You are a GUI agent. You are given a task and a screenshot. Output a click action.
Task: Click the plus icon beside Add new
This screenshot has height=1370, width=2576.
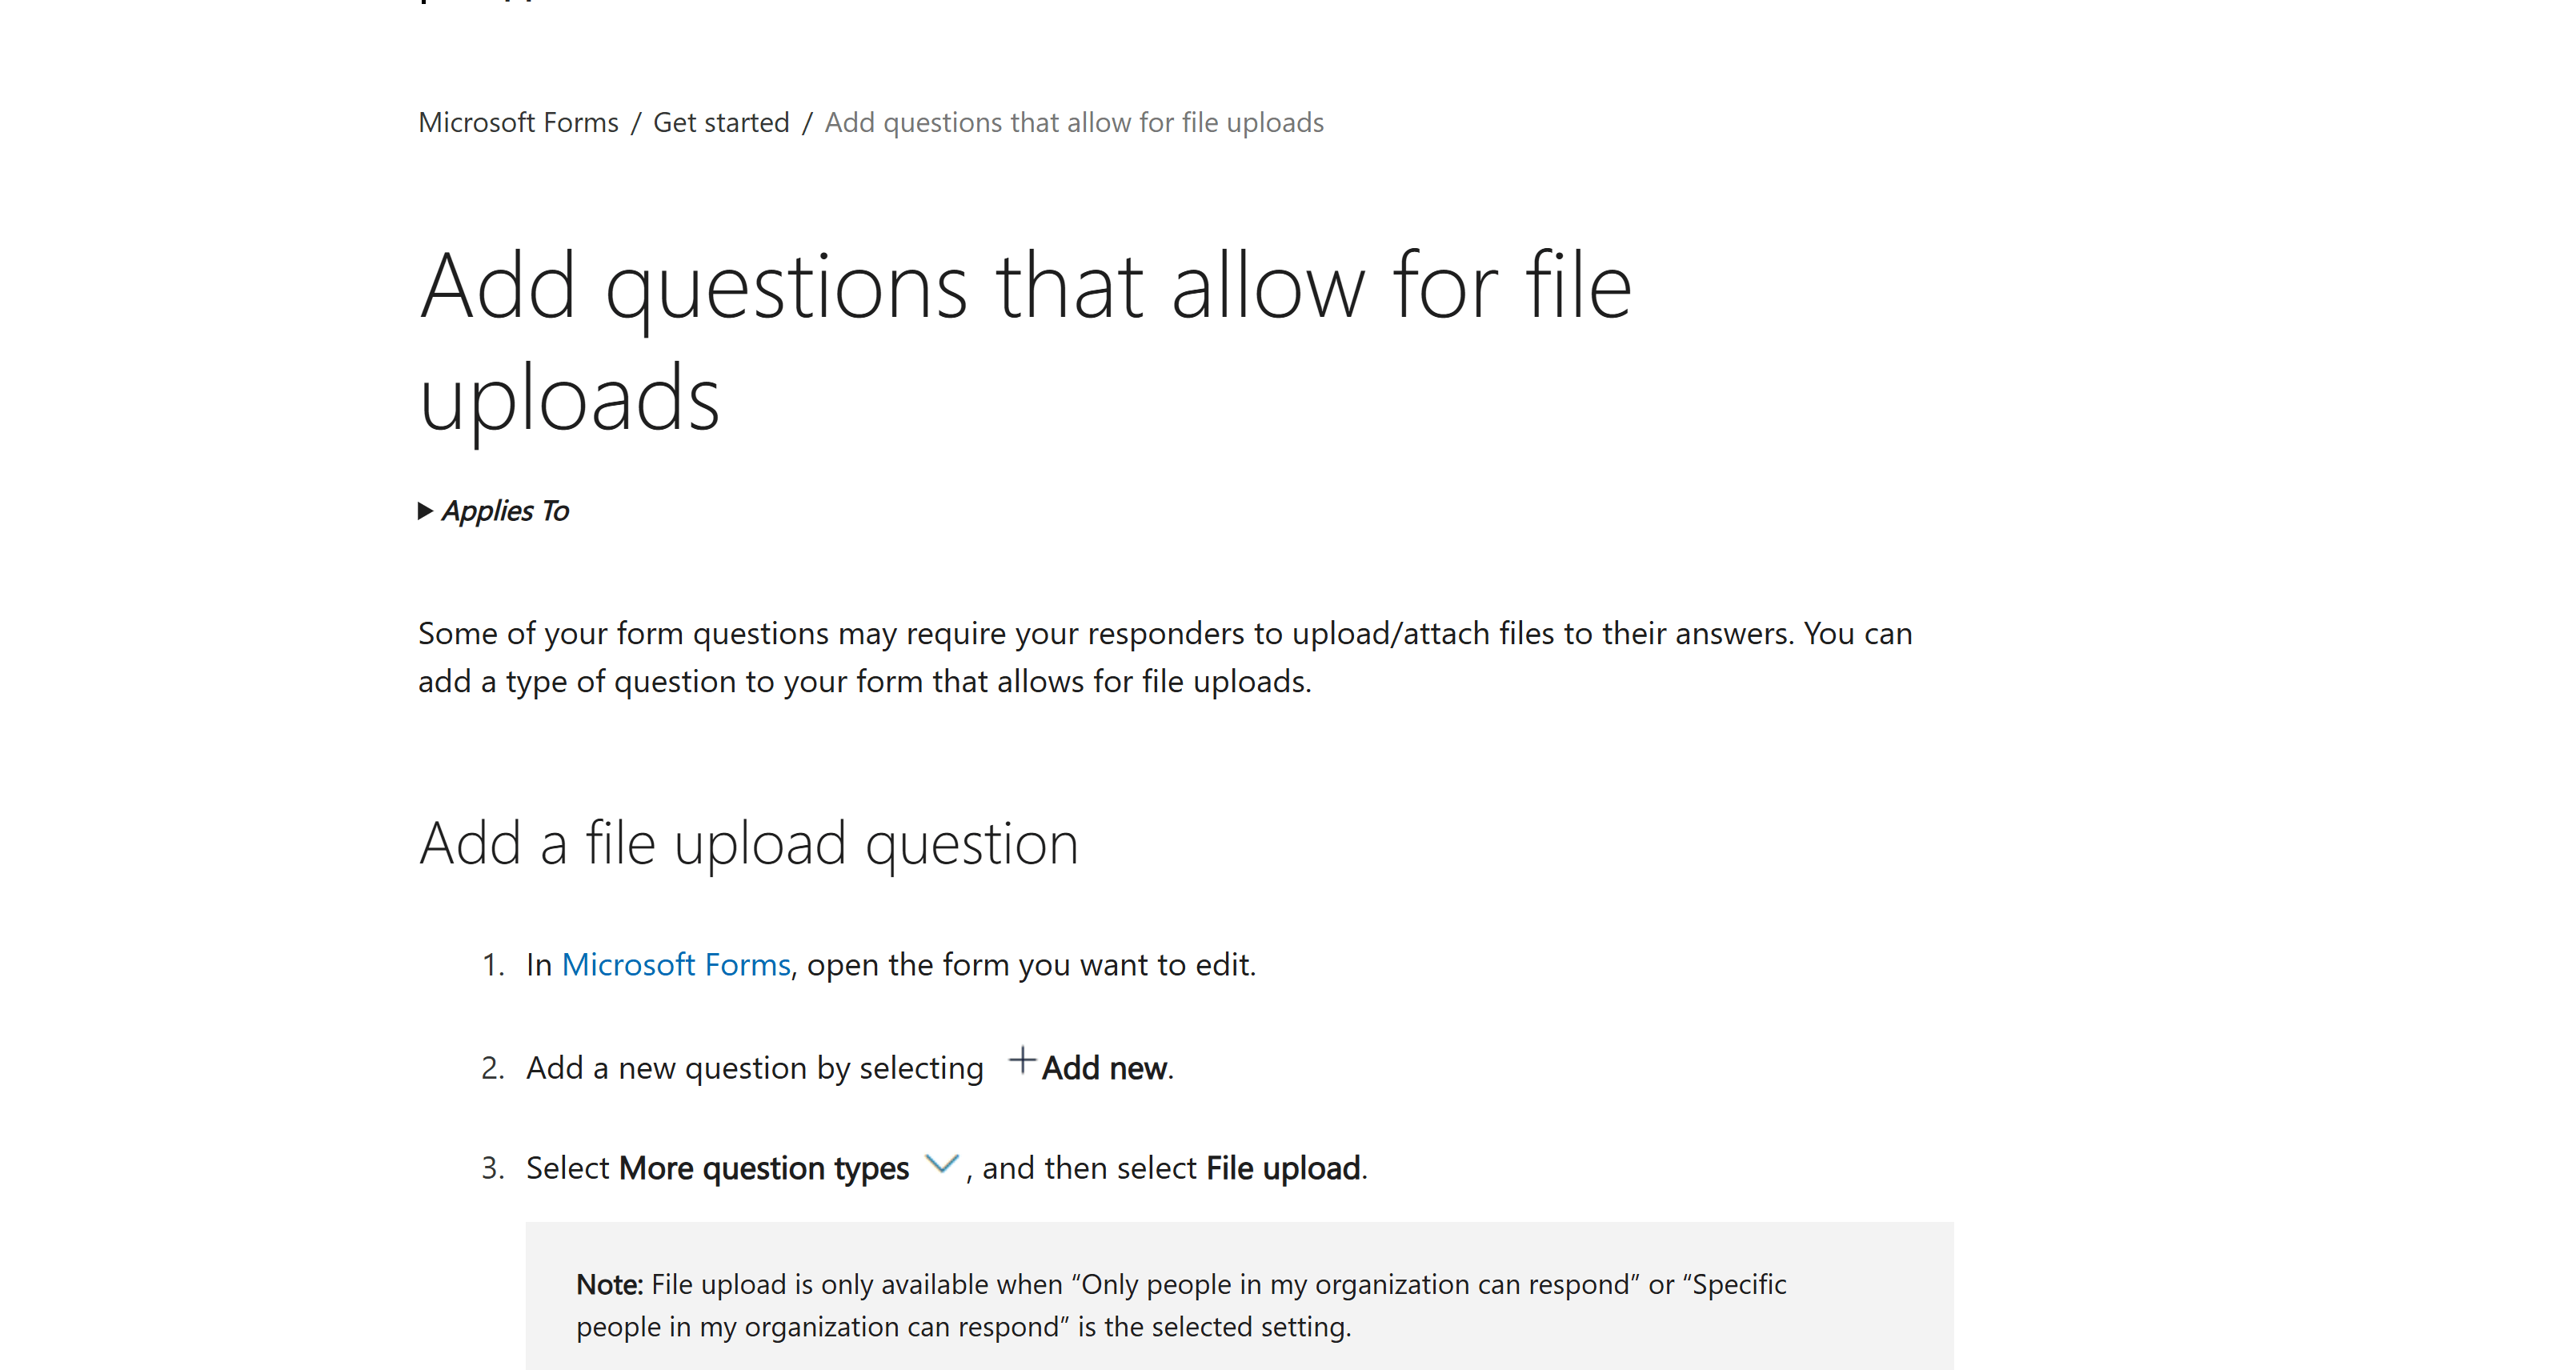(x=1022, y=1060)
